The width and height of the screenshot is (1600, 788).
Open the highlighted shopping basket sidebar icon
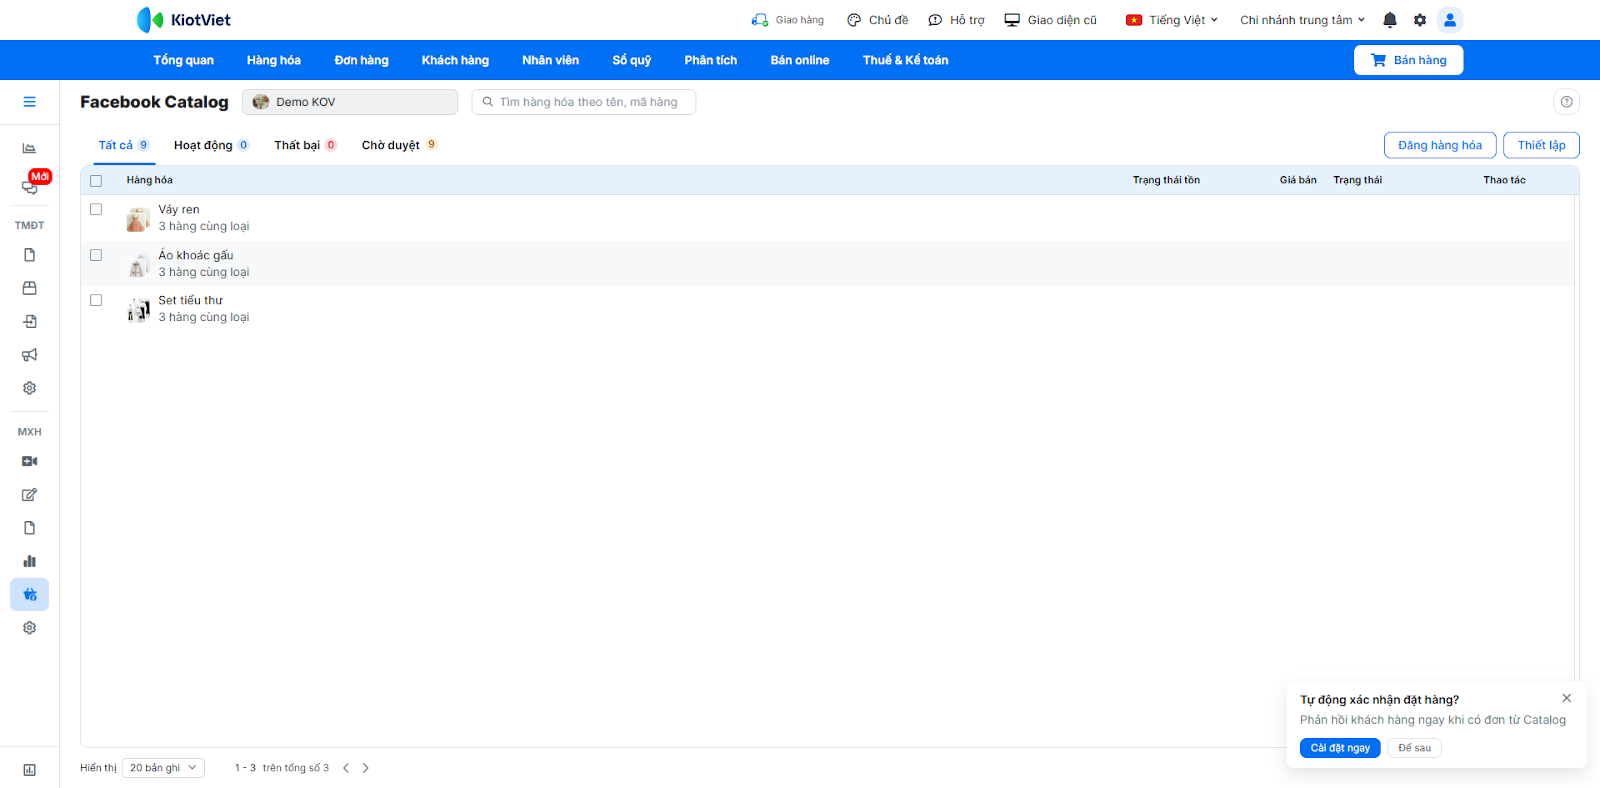coord(30,594)
